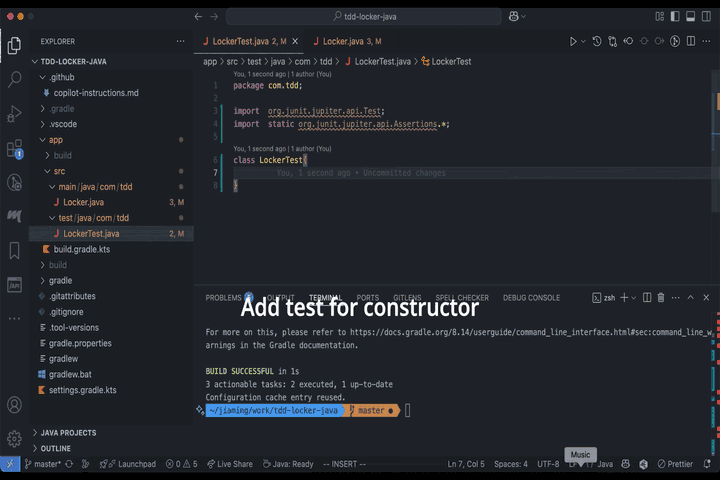Toggle Copilot status icon in status bar

coord(625,464)
